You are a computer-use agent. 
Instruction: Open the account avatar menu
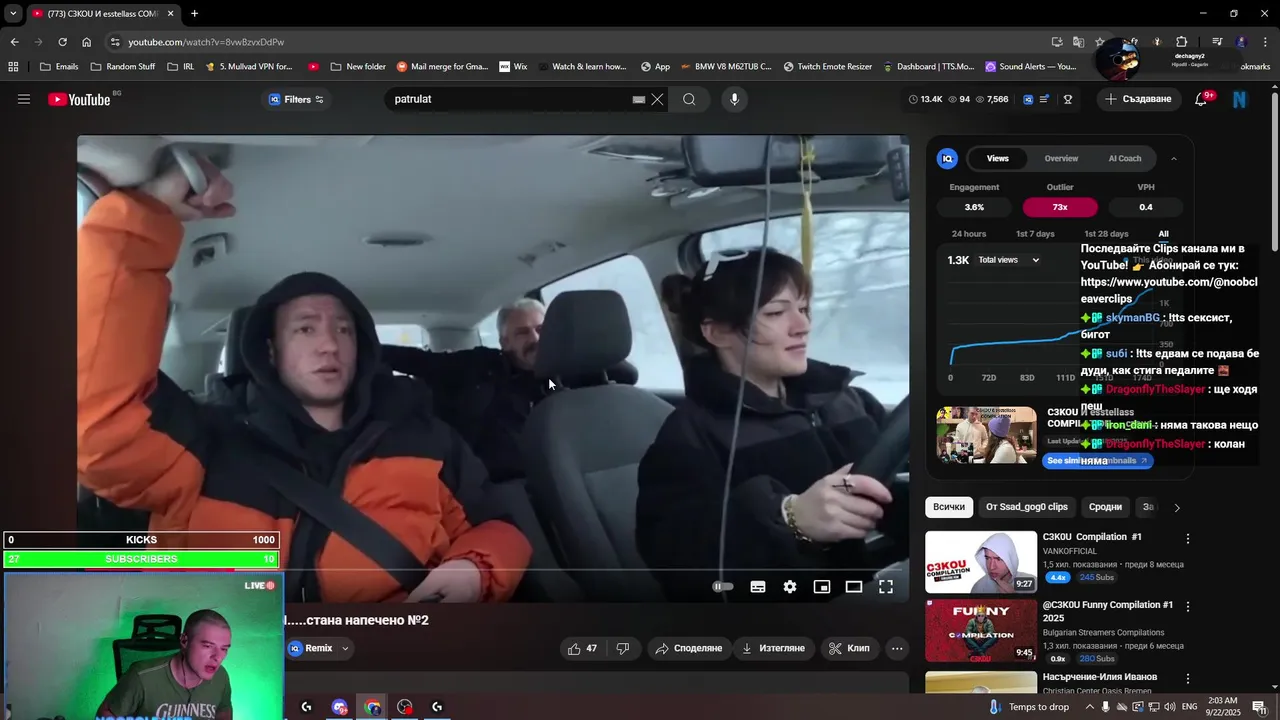[x=1240, y=99]
